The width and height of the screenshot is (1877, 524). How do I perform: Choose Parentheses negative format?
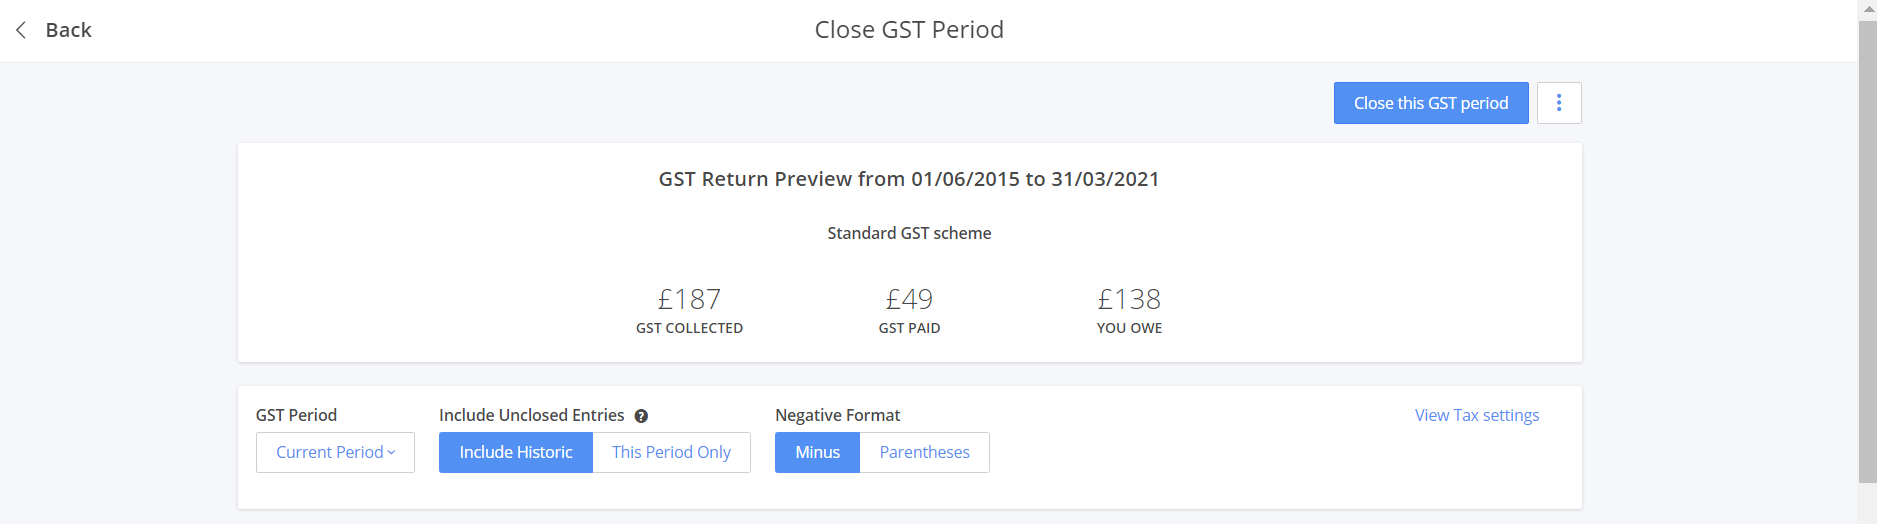coord(925,452)
